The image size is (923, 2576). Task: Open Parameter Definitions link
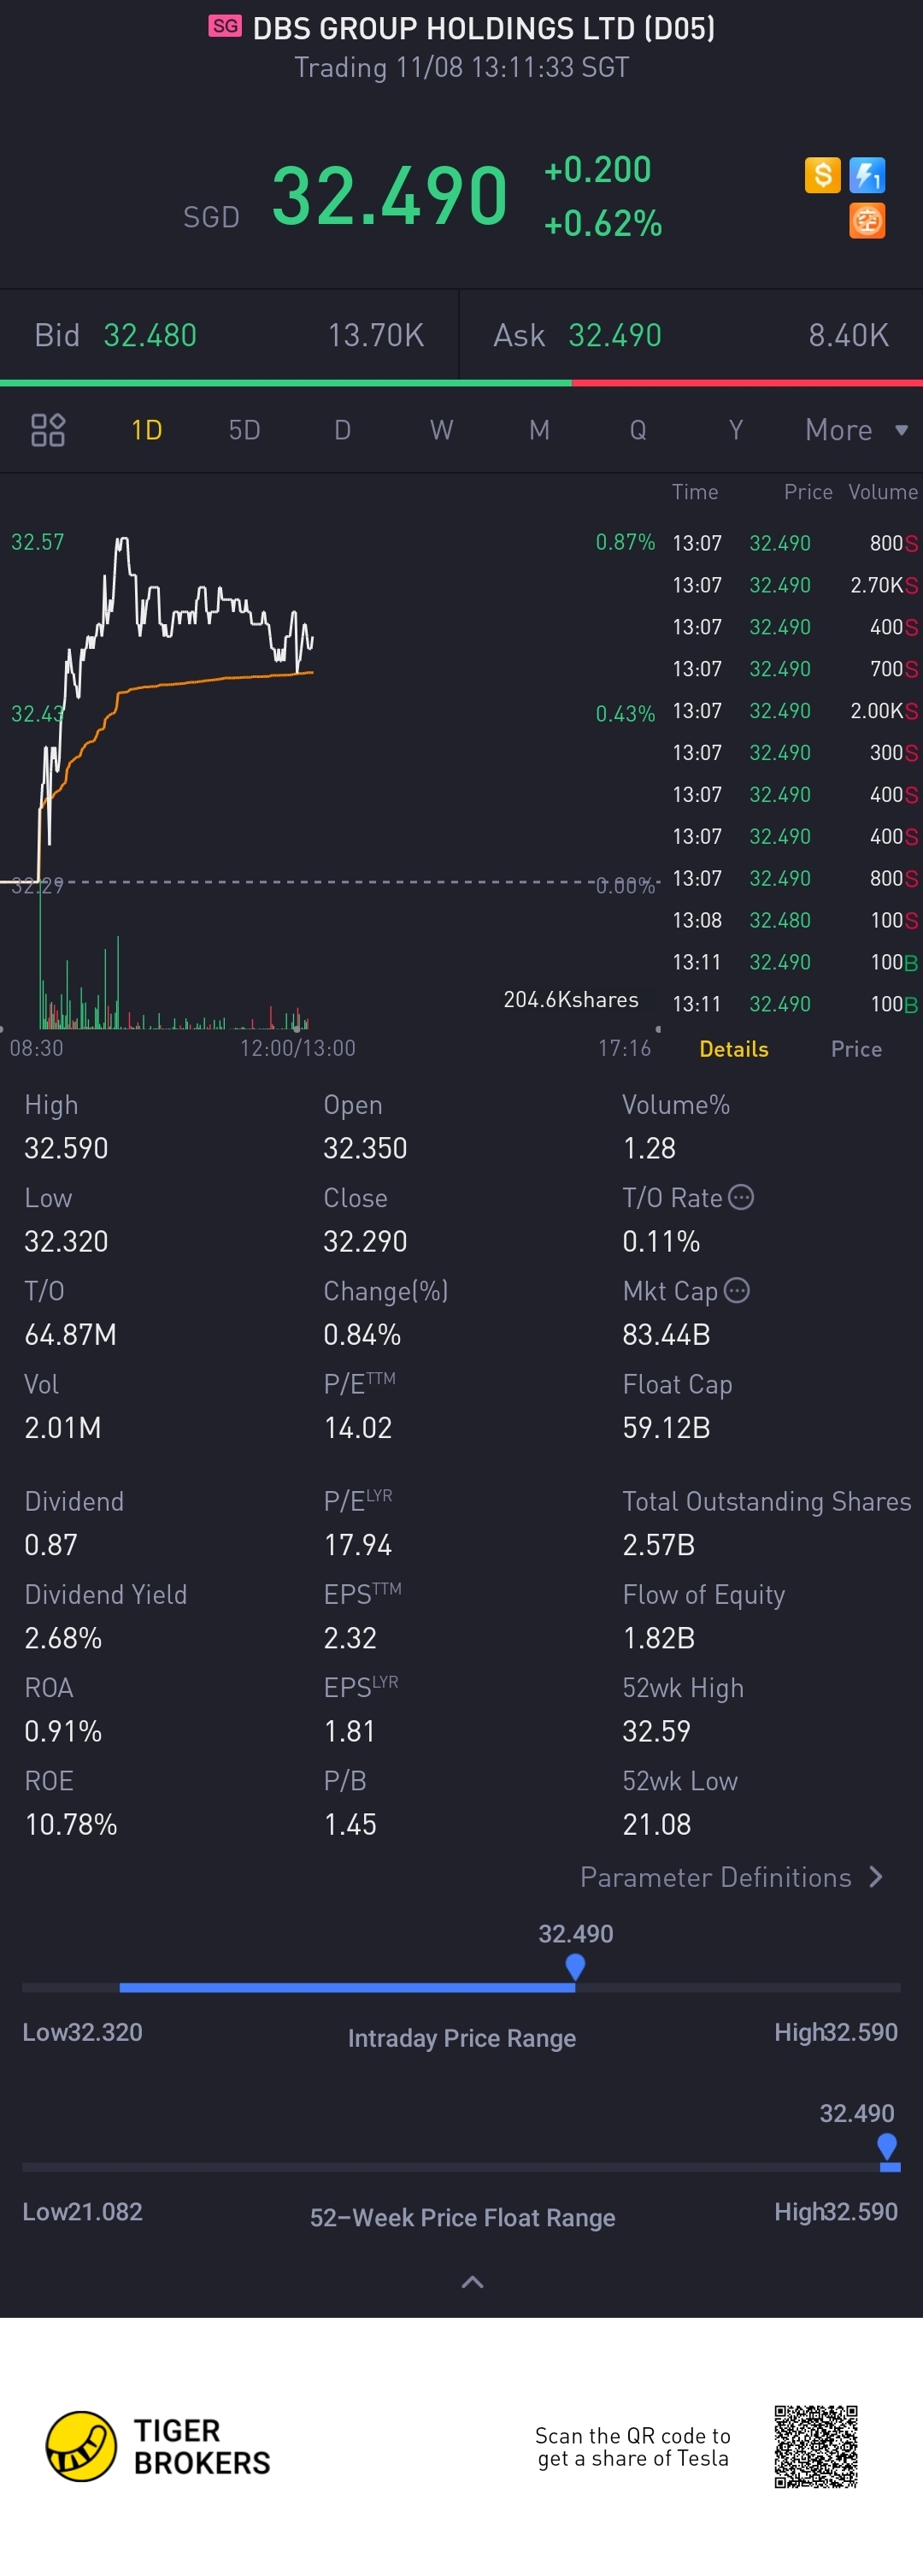click(x=716, y=1877)
